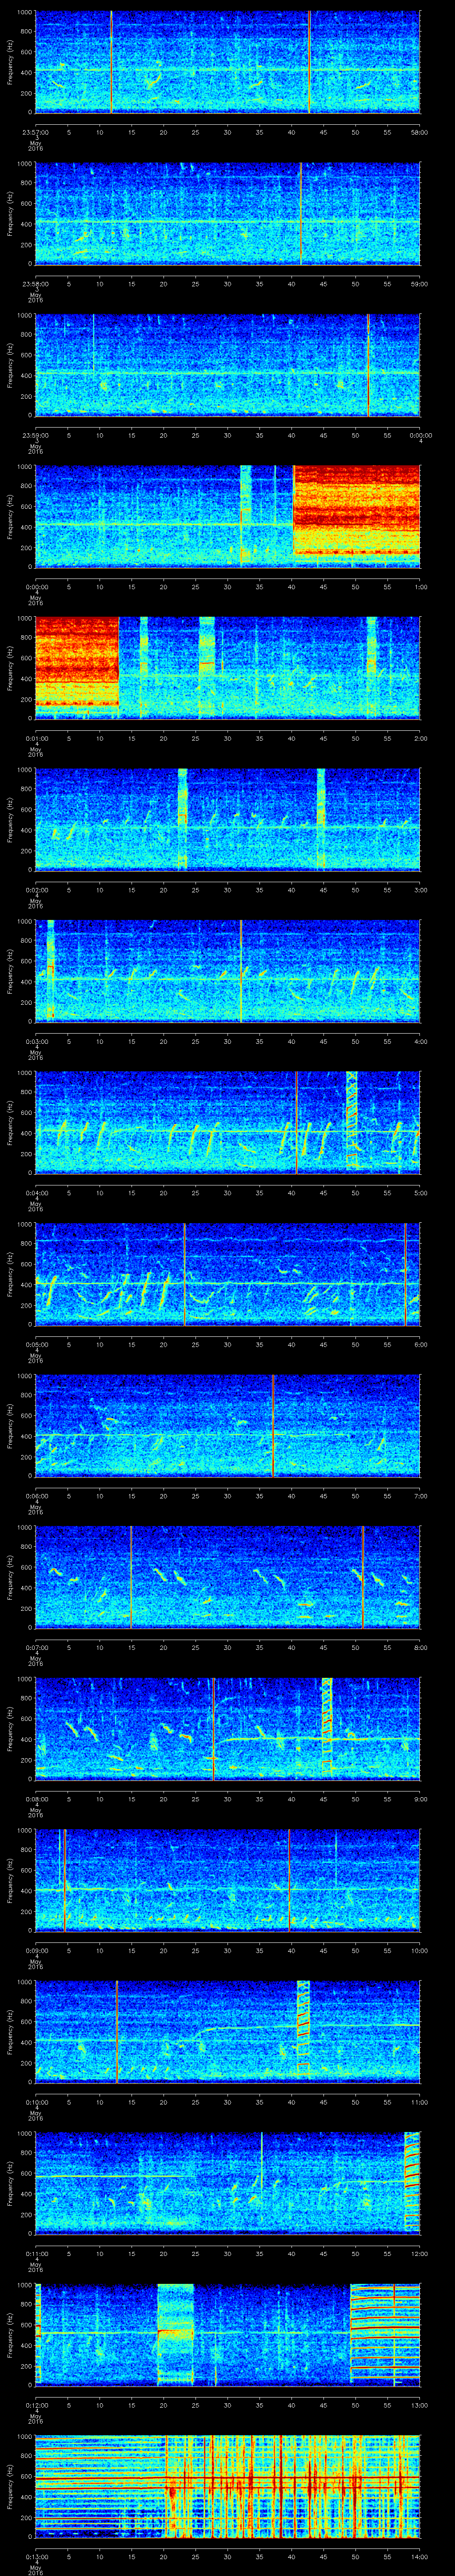The image size is (455, 2576).
Task: Click the 3:00 end time label
Action: click(x=420, y=890)
